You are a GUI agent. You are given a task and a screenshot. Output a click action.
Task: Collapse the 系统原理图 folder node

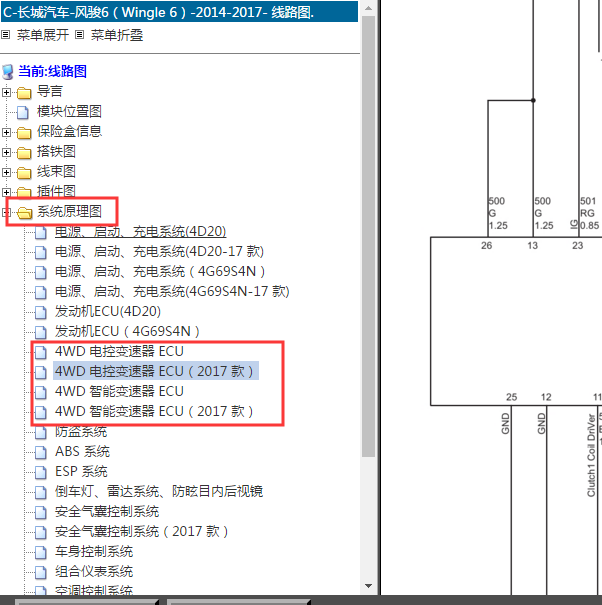pos(6,212)
